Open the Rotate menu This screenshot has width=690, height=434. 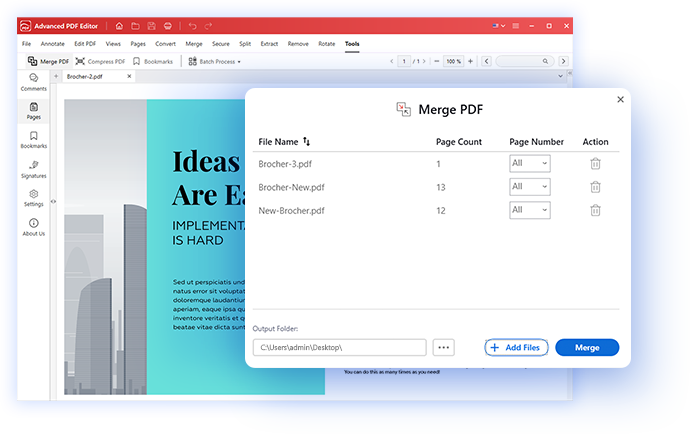327,44
